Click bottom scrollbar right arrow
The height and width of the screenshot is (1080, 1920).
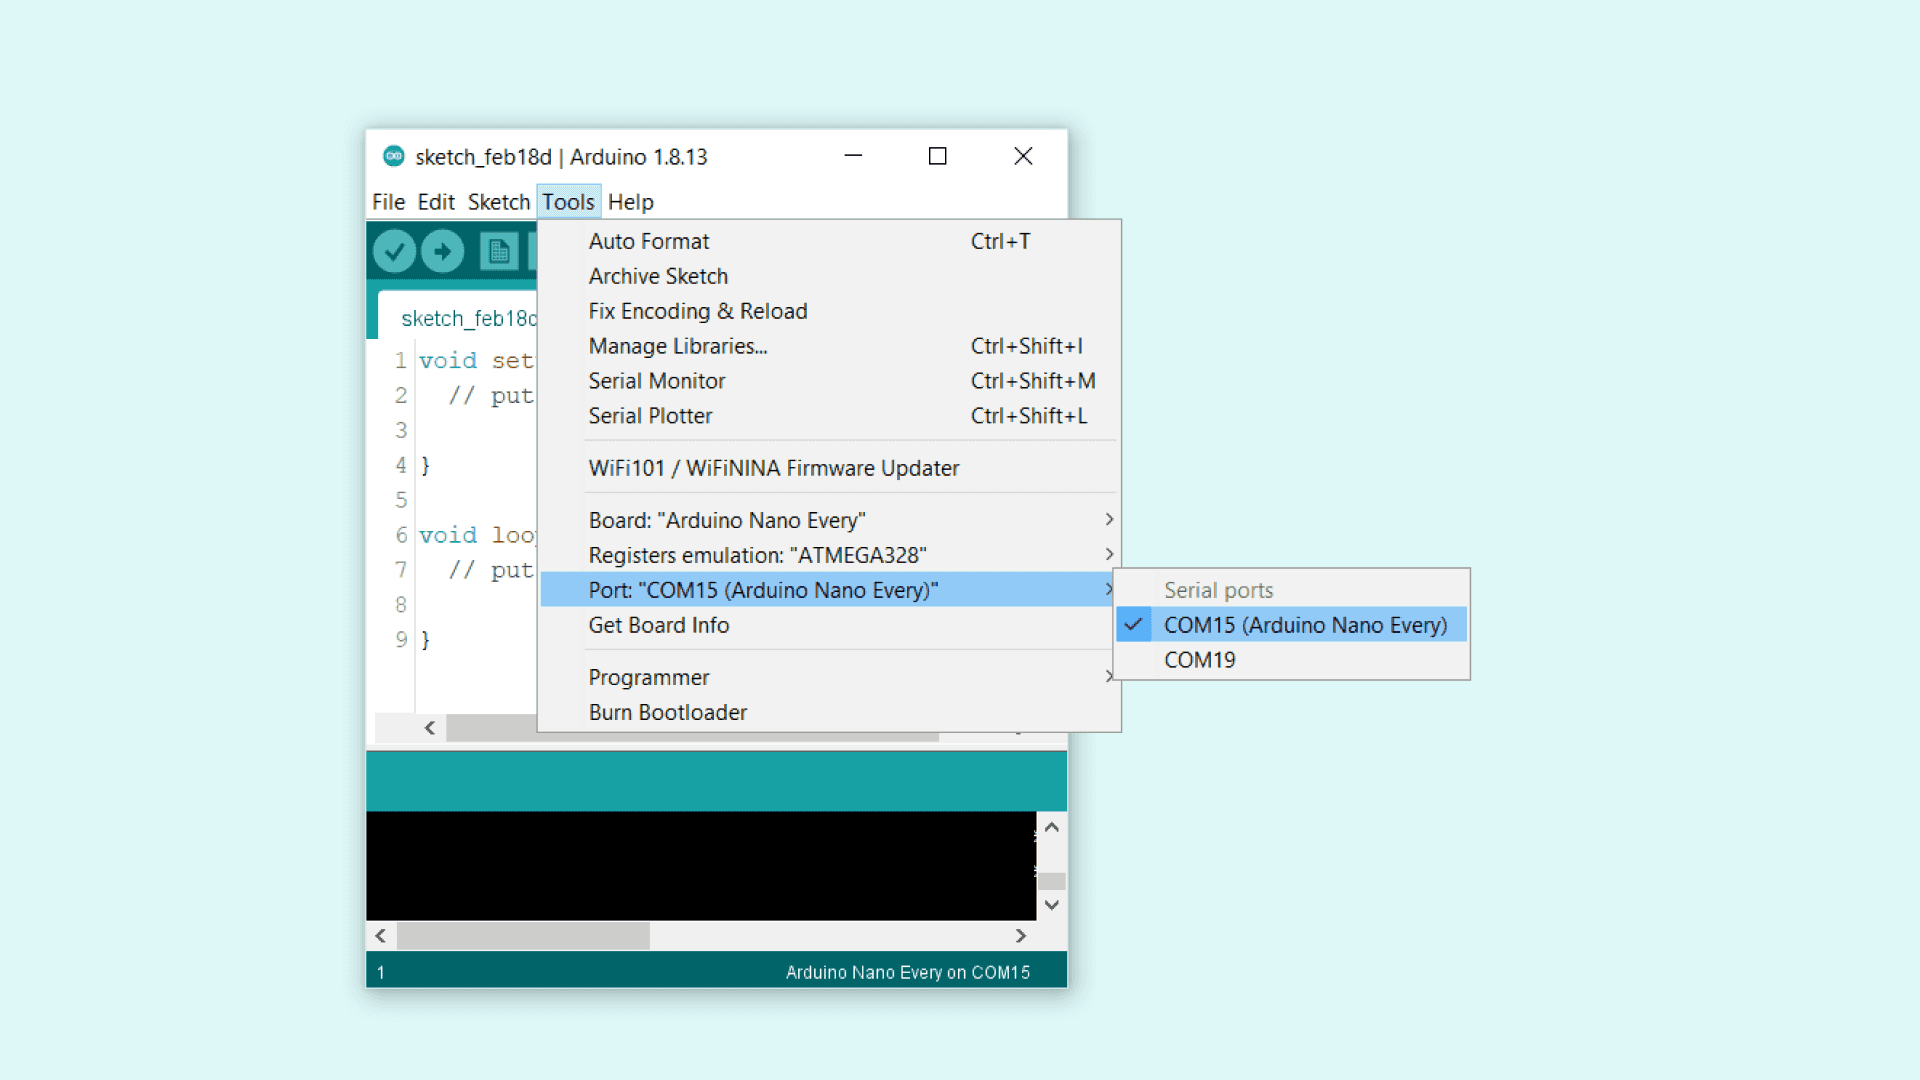coord(1020,936)
